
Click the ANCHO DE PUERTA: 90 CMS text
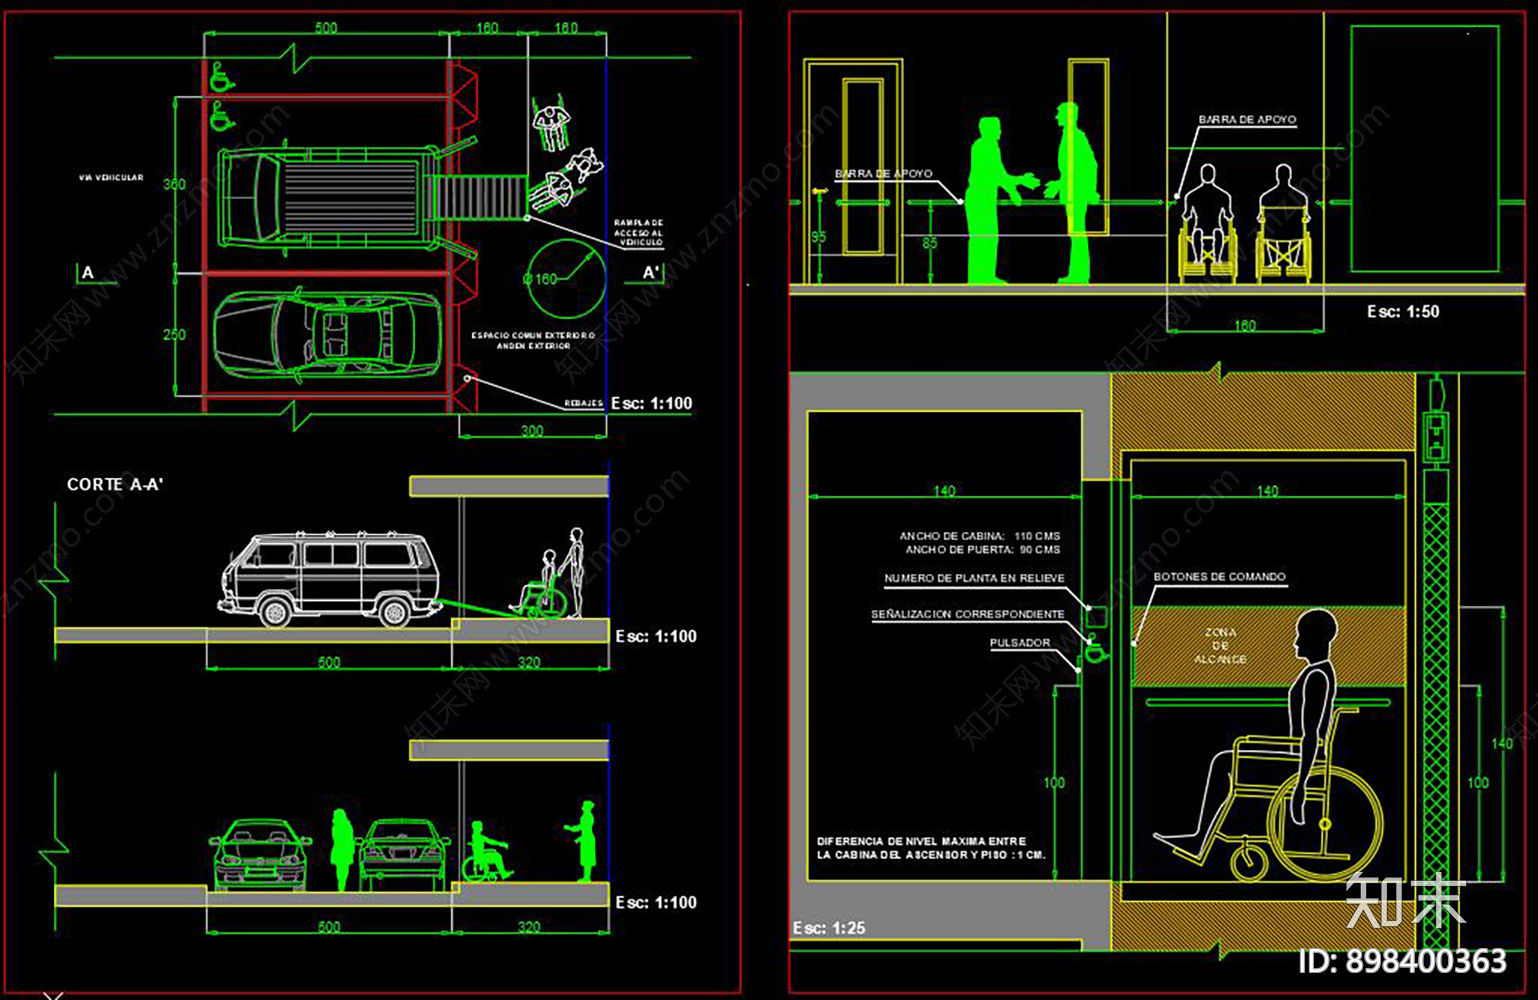(983, 550)
